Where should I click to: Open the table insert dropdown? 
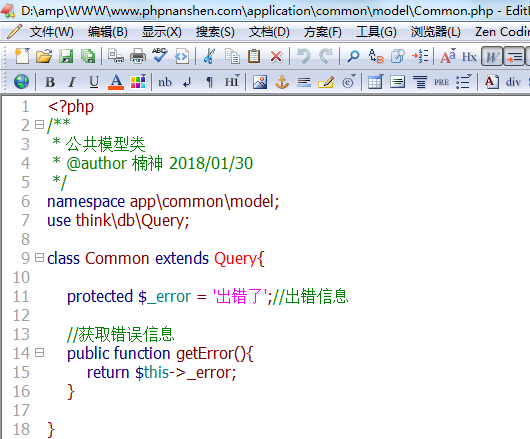coord(376,82)
